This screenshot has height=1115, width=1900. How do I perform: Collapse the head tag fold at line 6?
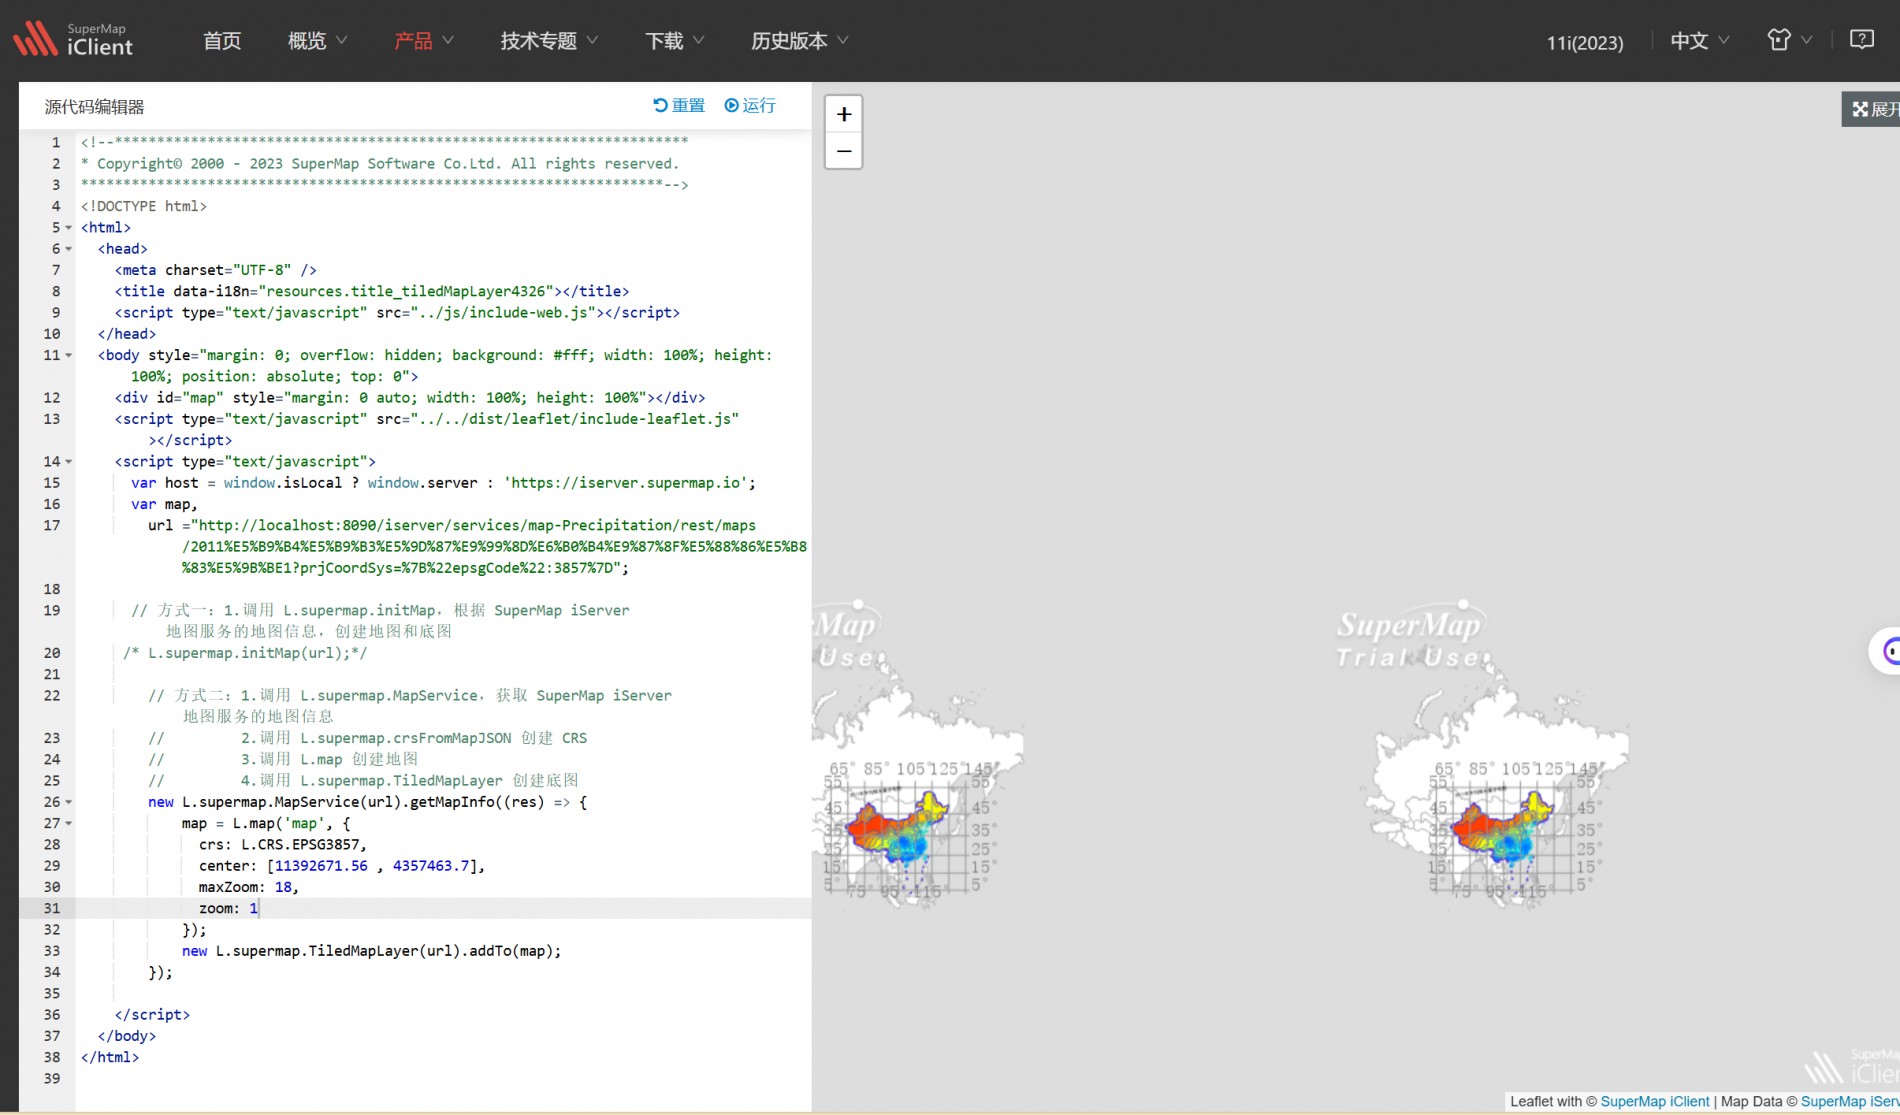(x=69, y=249)
